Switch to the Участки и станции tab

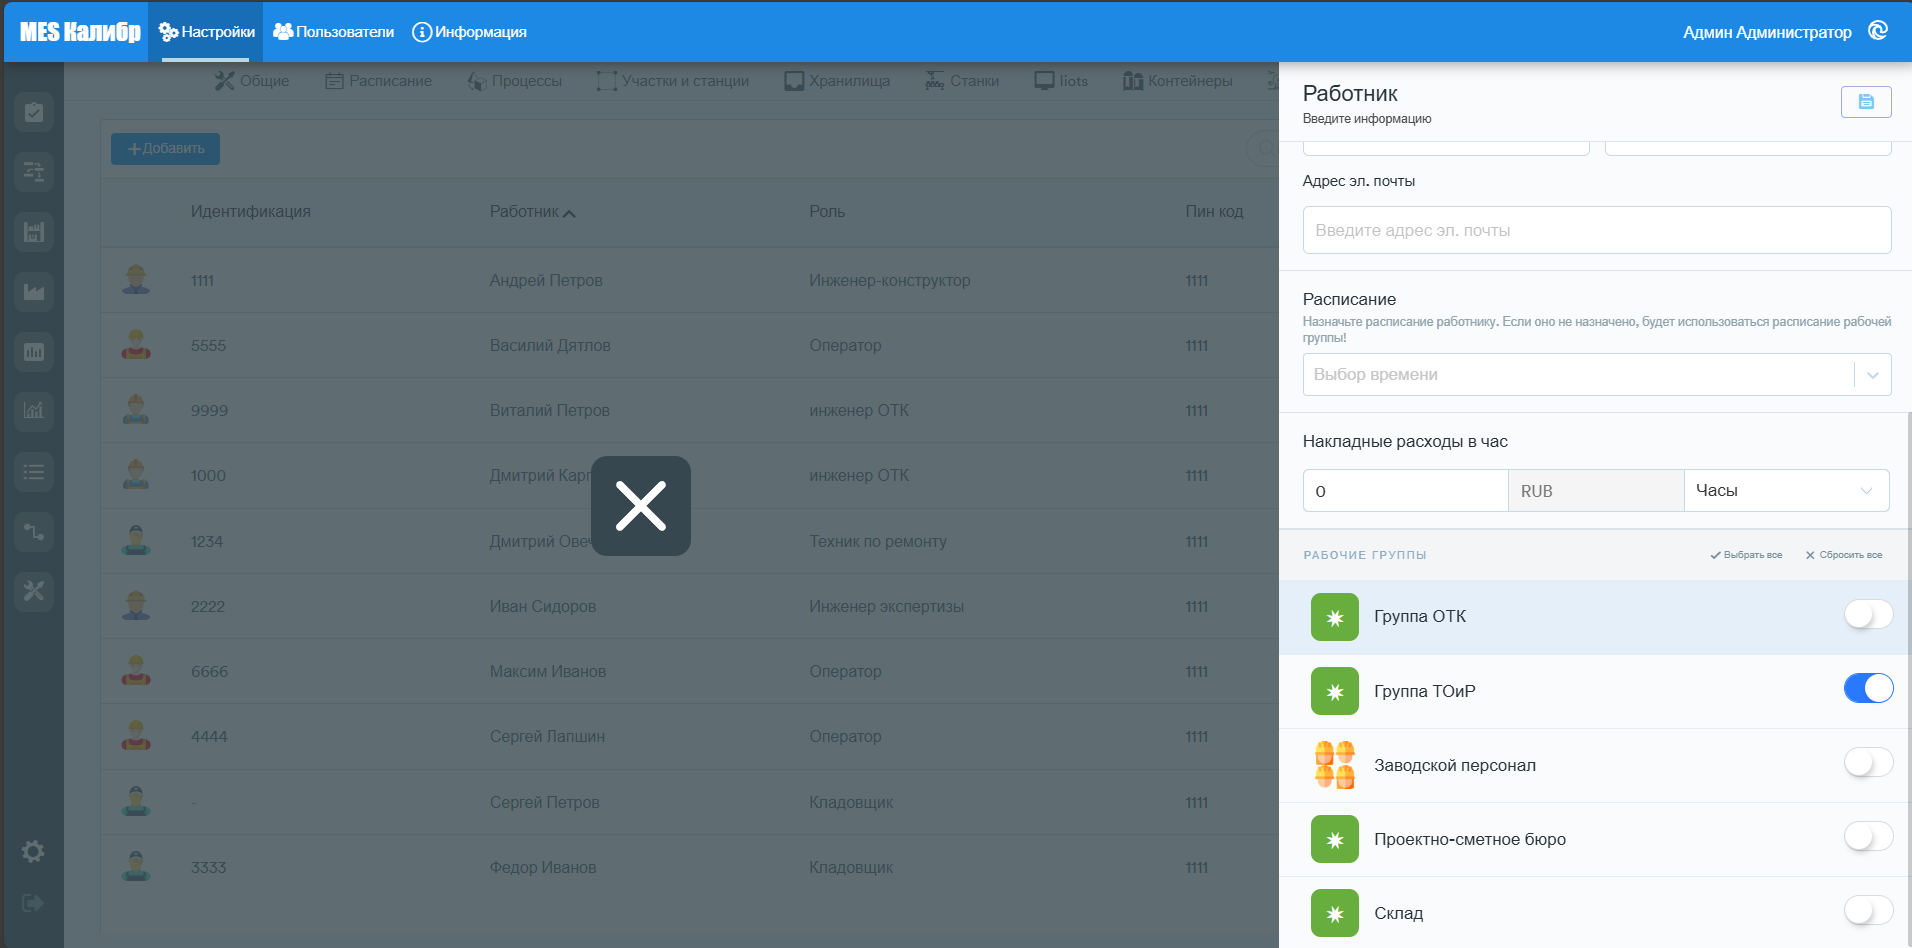(673, 81)
